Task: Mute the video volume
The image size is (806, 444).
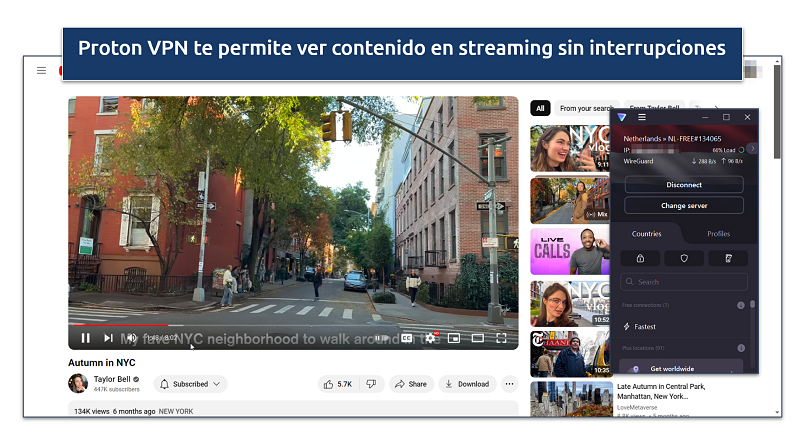Action: (131, 338)
